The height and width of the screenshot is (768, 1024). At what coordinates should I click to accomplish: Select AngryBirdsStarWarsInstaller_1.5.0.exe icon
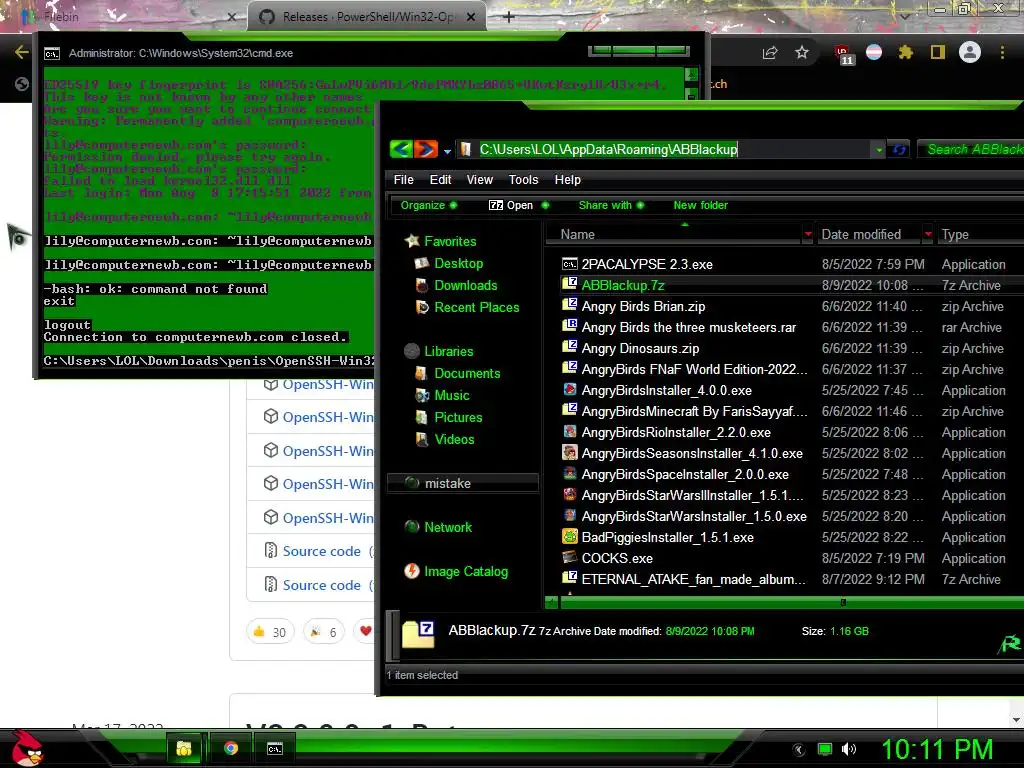coord(569,515)
